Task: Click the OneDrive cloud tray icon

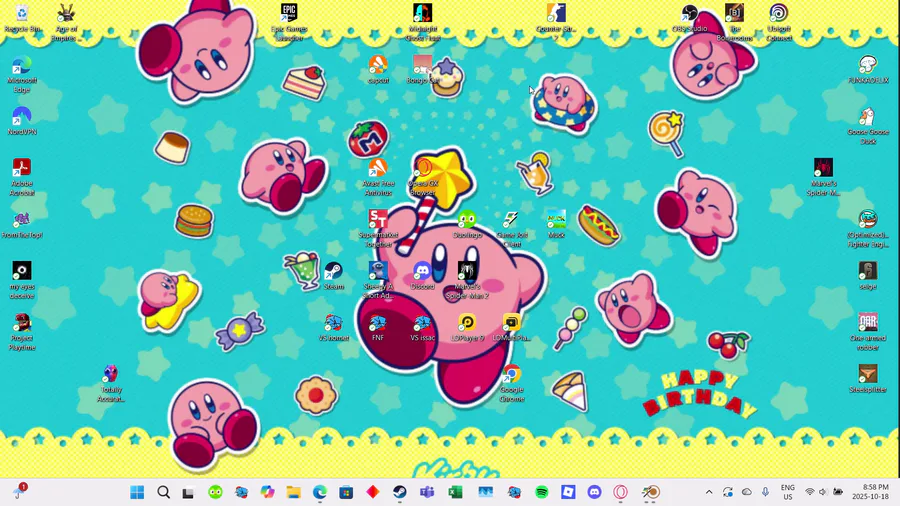Action: (747, 492)
